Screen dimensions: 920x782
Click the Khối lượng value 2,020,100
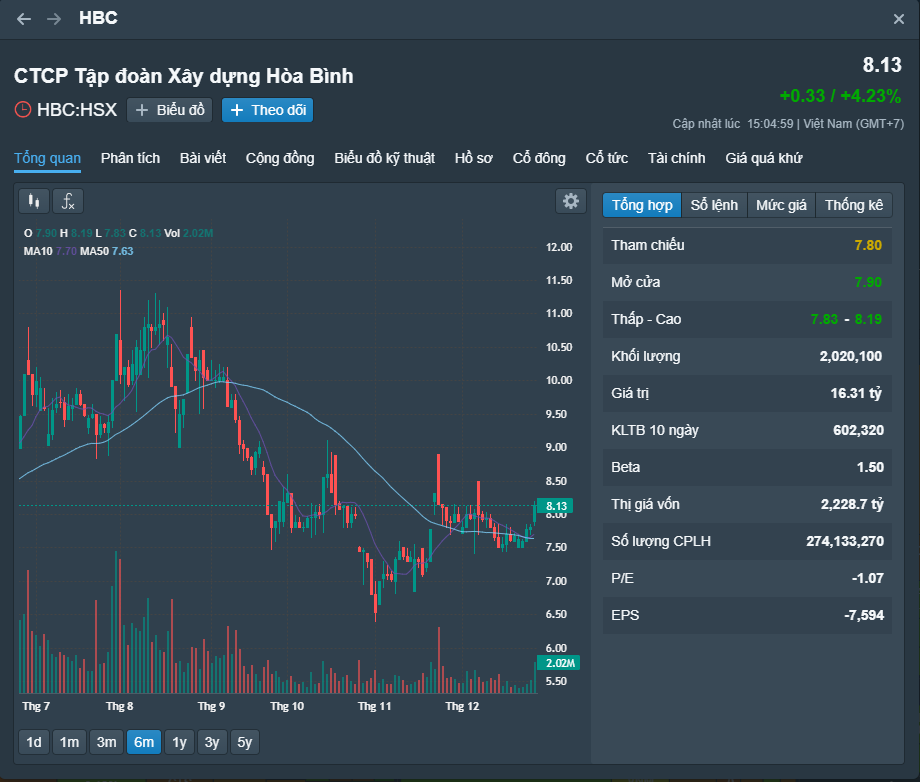point(850,356)
